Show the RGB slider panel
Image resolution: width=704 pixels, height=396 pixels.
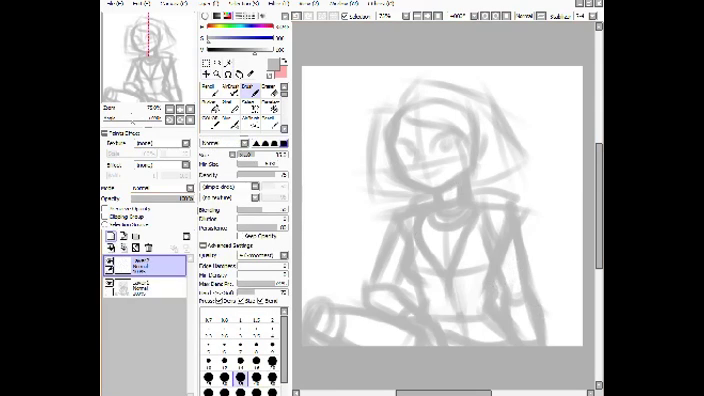pos(217,16)
